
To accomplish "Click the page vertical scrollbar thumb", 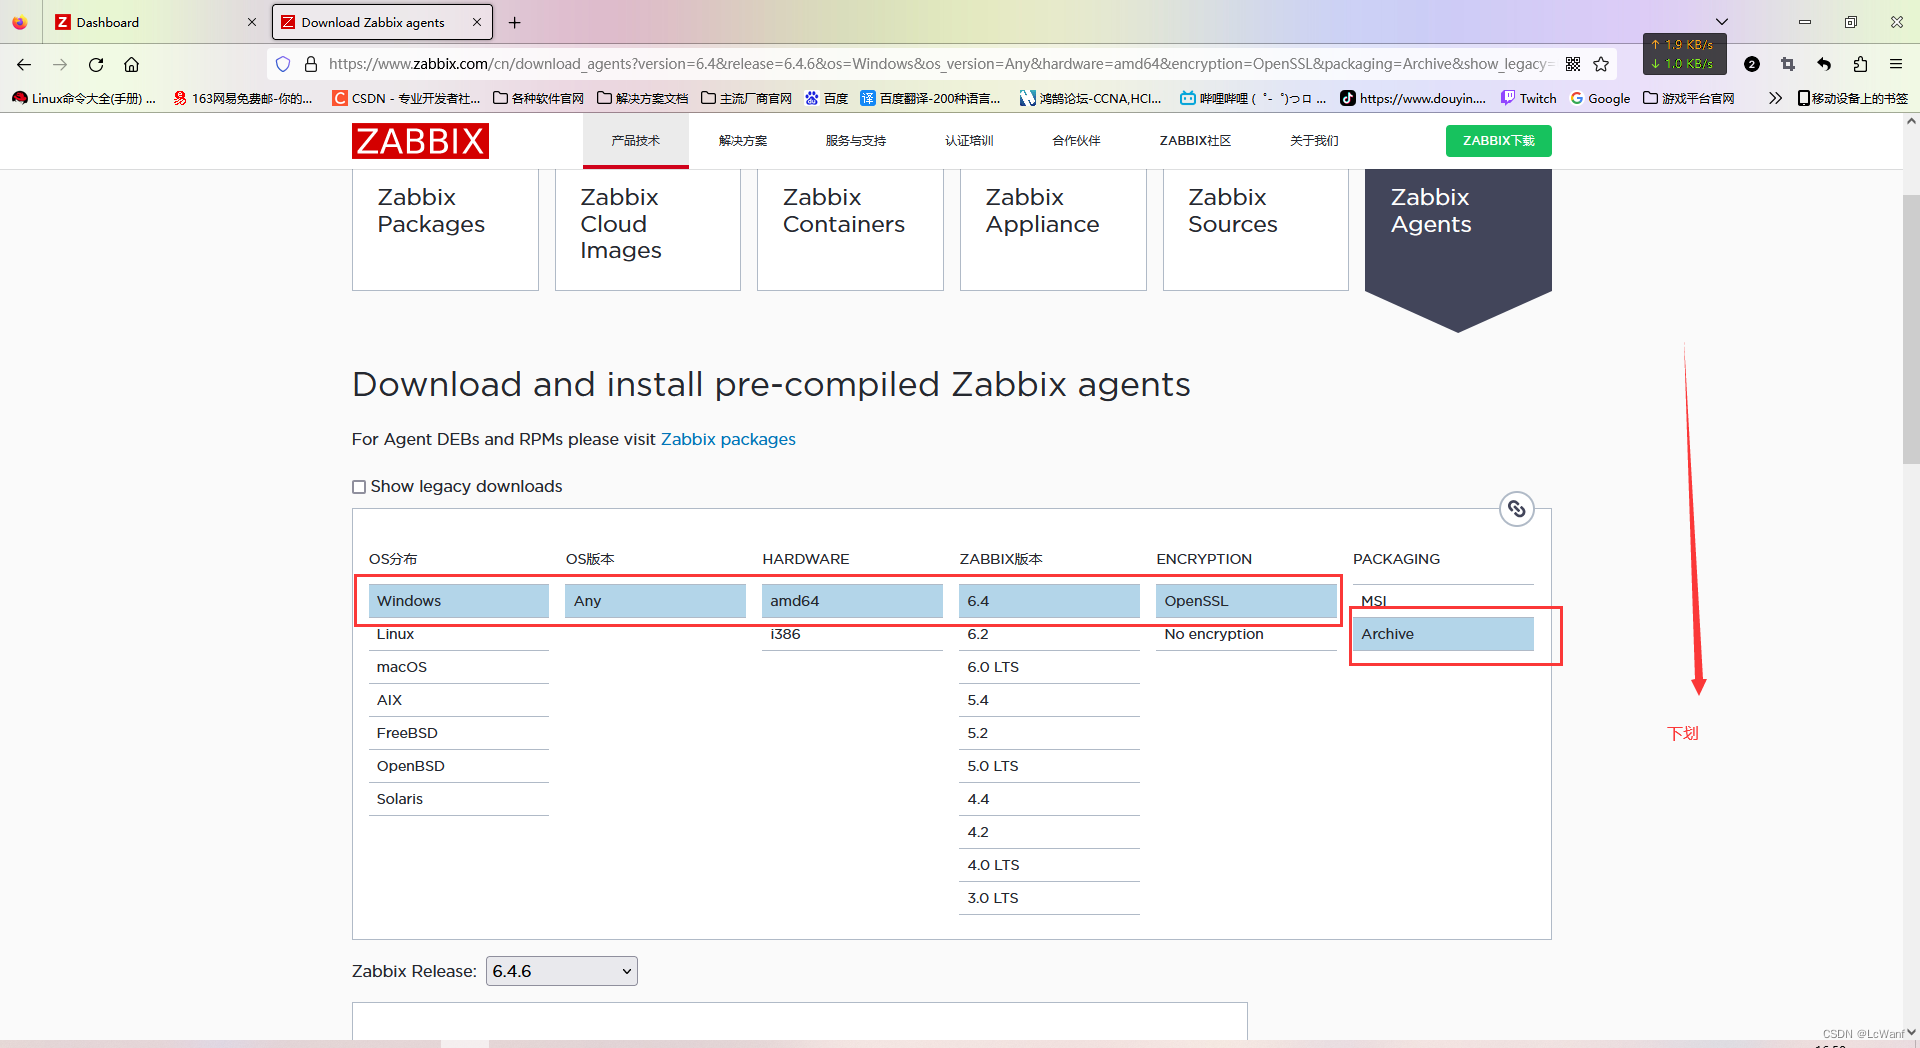I will point(1910,330).
